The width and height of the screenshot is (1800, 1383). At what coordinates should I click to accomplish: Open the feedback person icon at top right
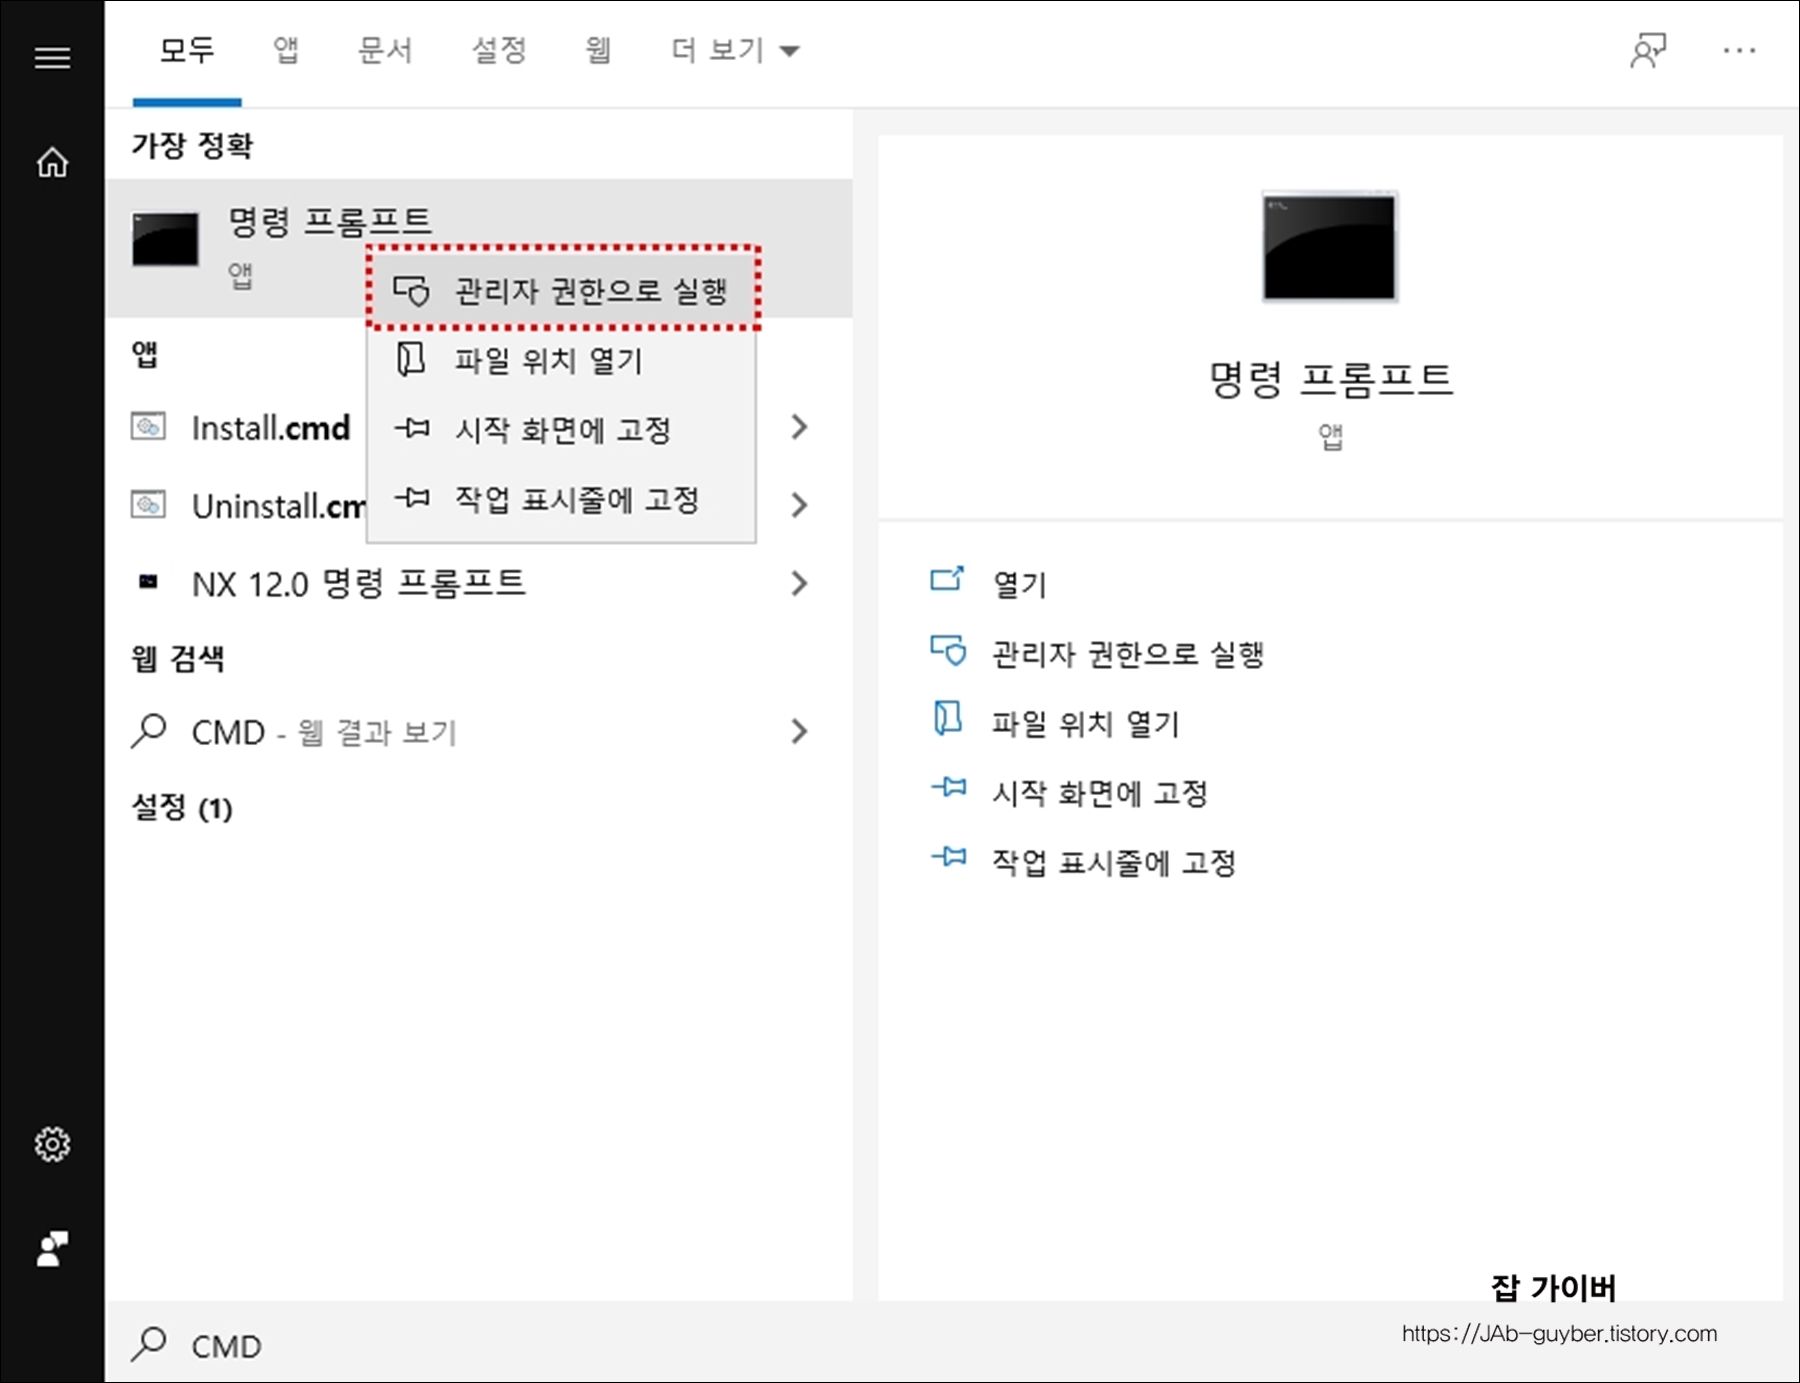click(1648, 50)
